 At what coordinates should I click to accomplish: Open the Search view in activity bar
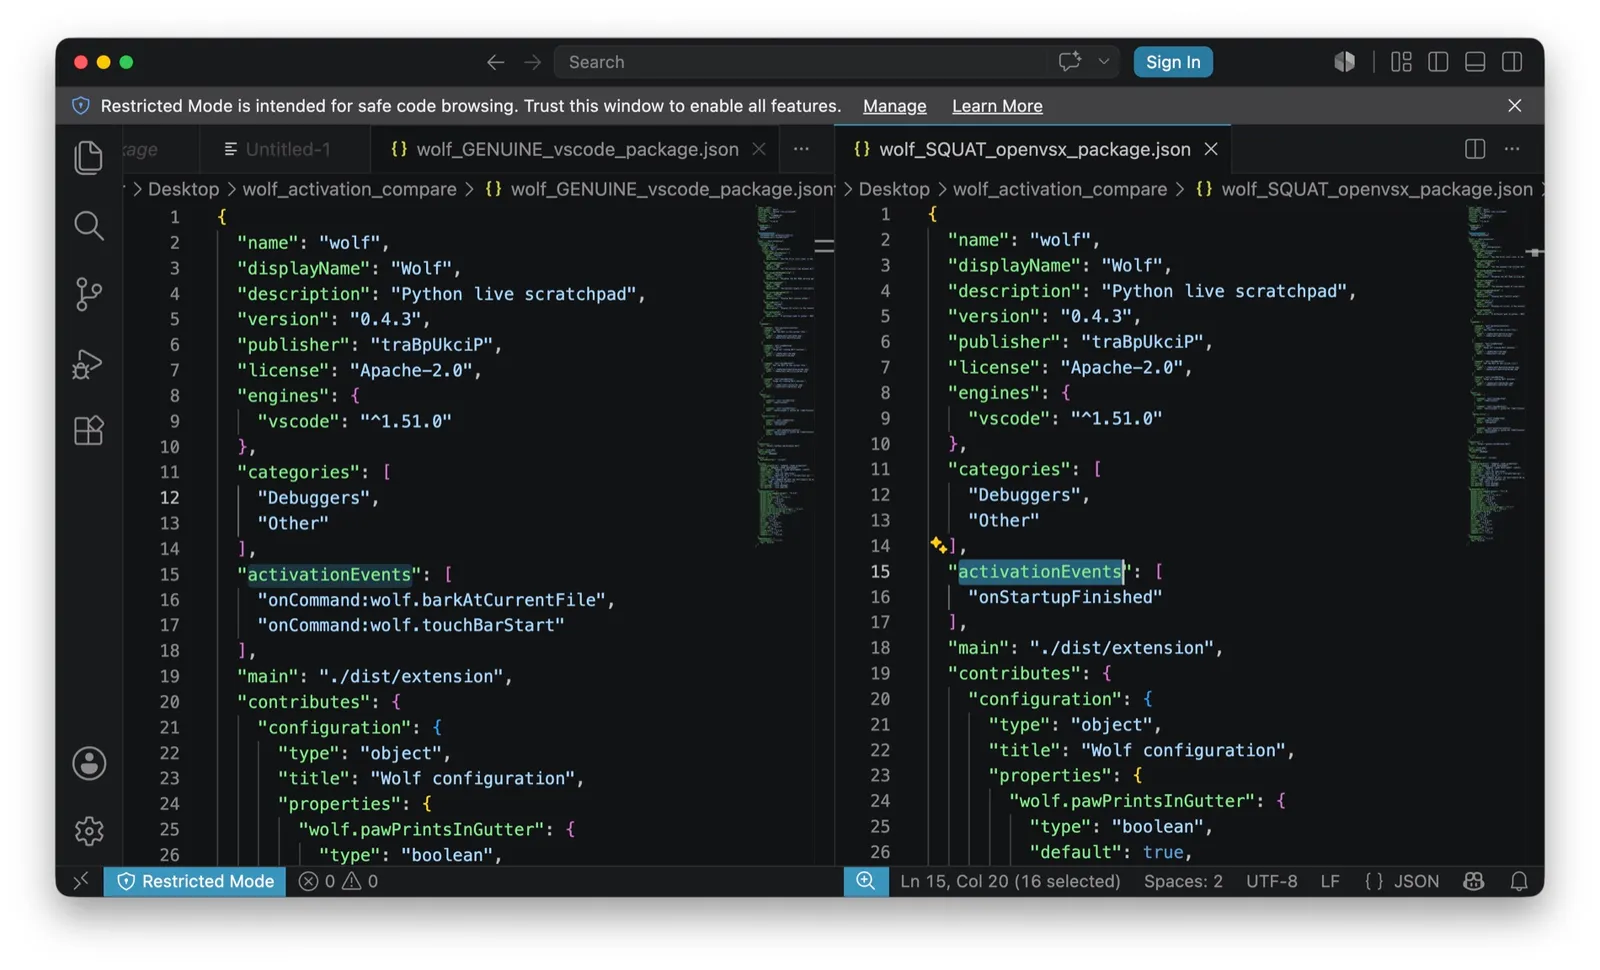[x=89, y=226]
